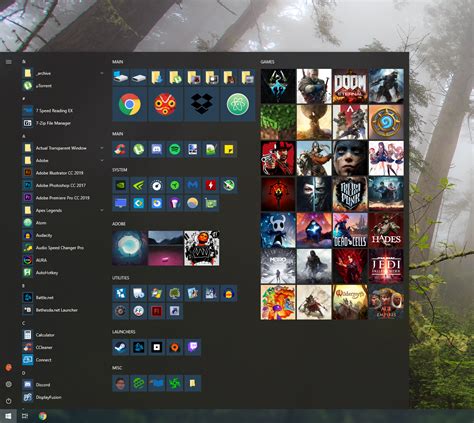The width and height of the screenshot is (474, 423).
Task: Expand the Apex Legends folder chevron
Action: [102, 211]
